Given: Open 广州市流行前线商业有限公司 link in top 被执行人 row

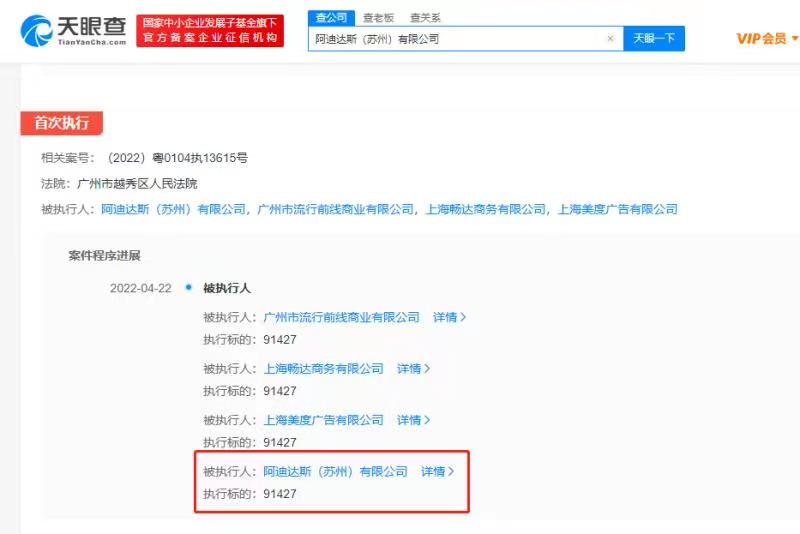Looking at the screenshot, I should (x=336, y=209).
